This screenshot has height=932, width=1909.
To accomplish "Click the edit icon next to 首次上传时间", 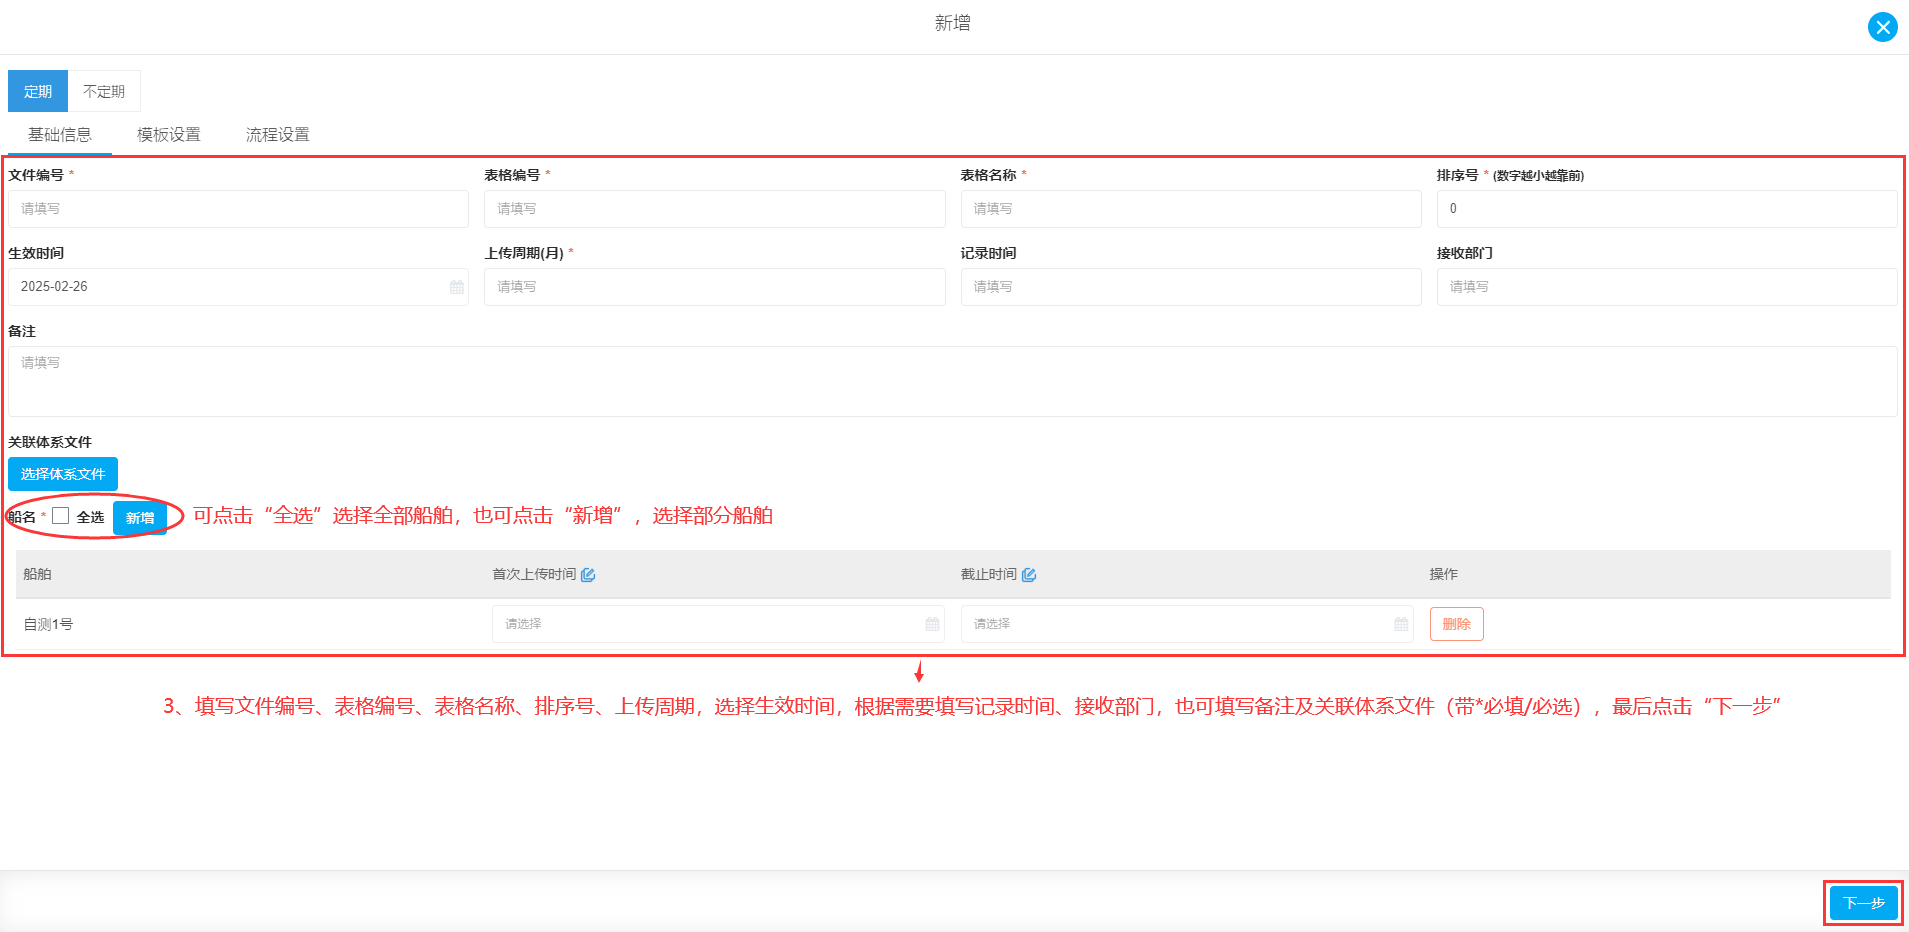I will coord(588,575).
